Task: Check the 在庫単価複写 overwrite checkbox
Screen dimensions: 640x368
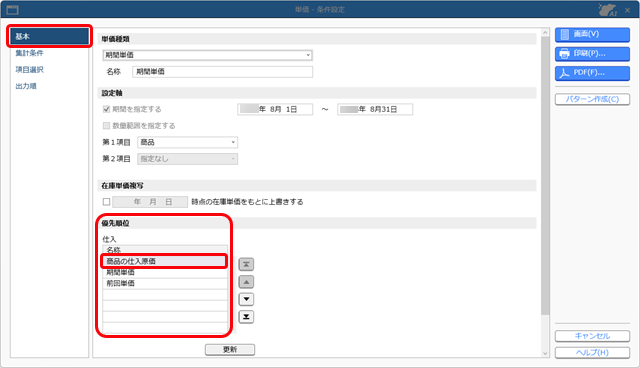Action: coord(107,202)
